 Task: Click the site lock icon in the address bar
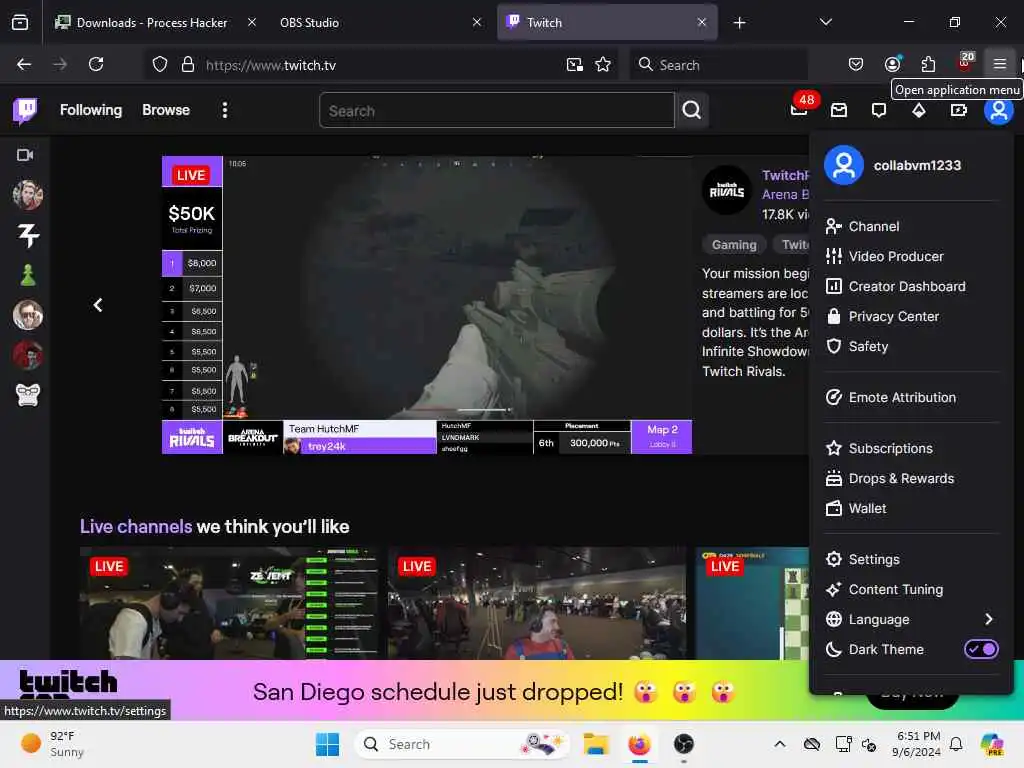point(187,65)
